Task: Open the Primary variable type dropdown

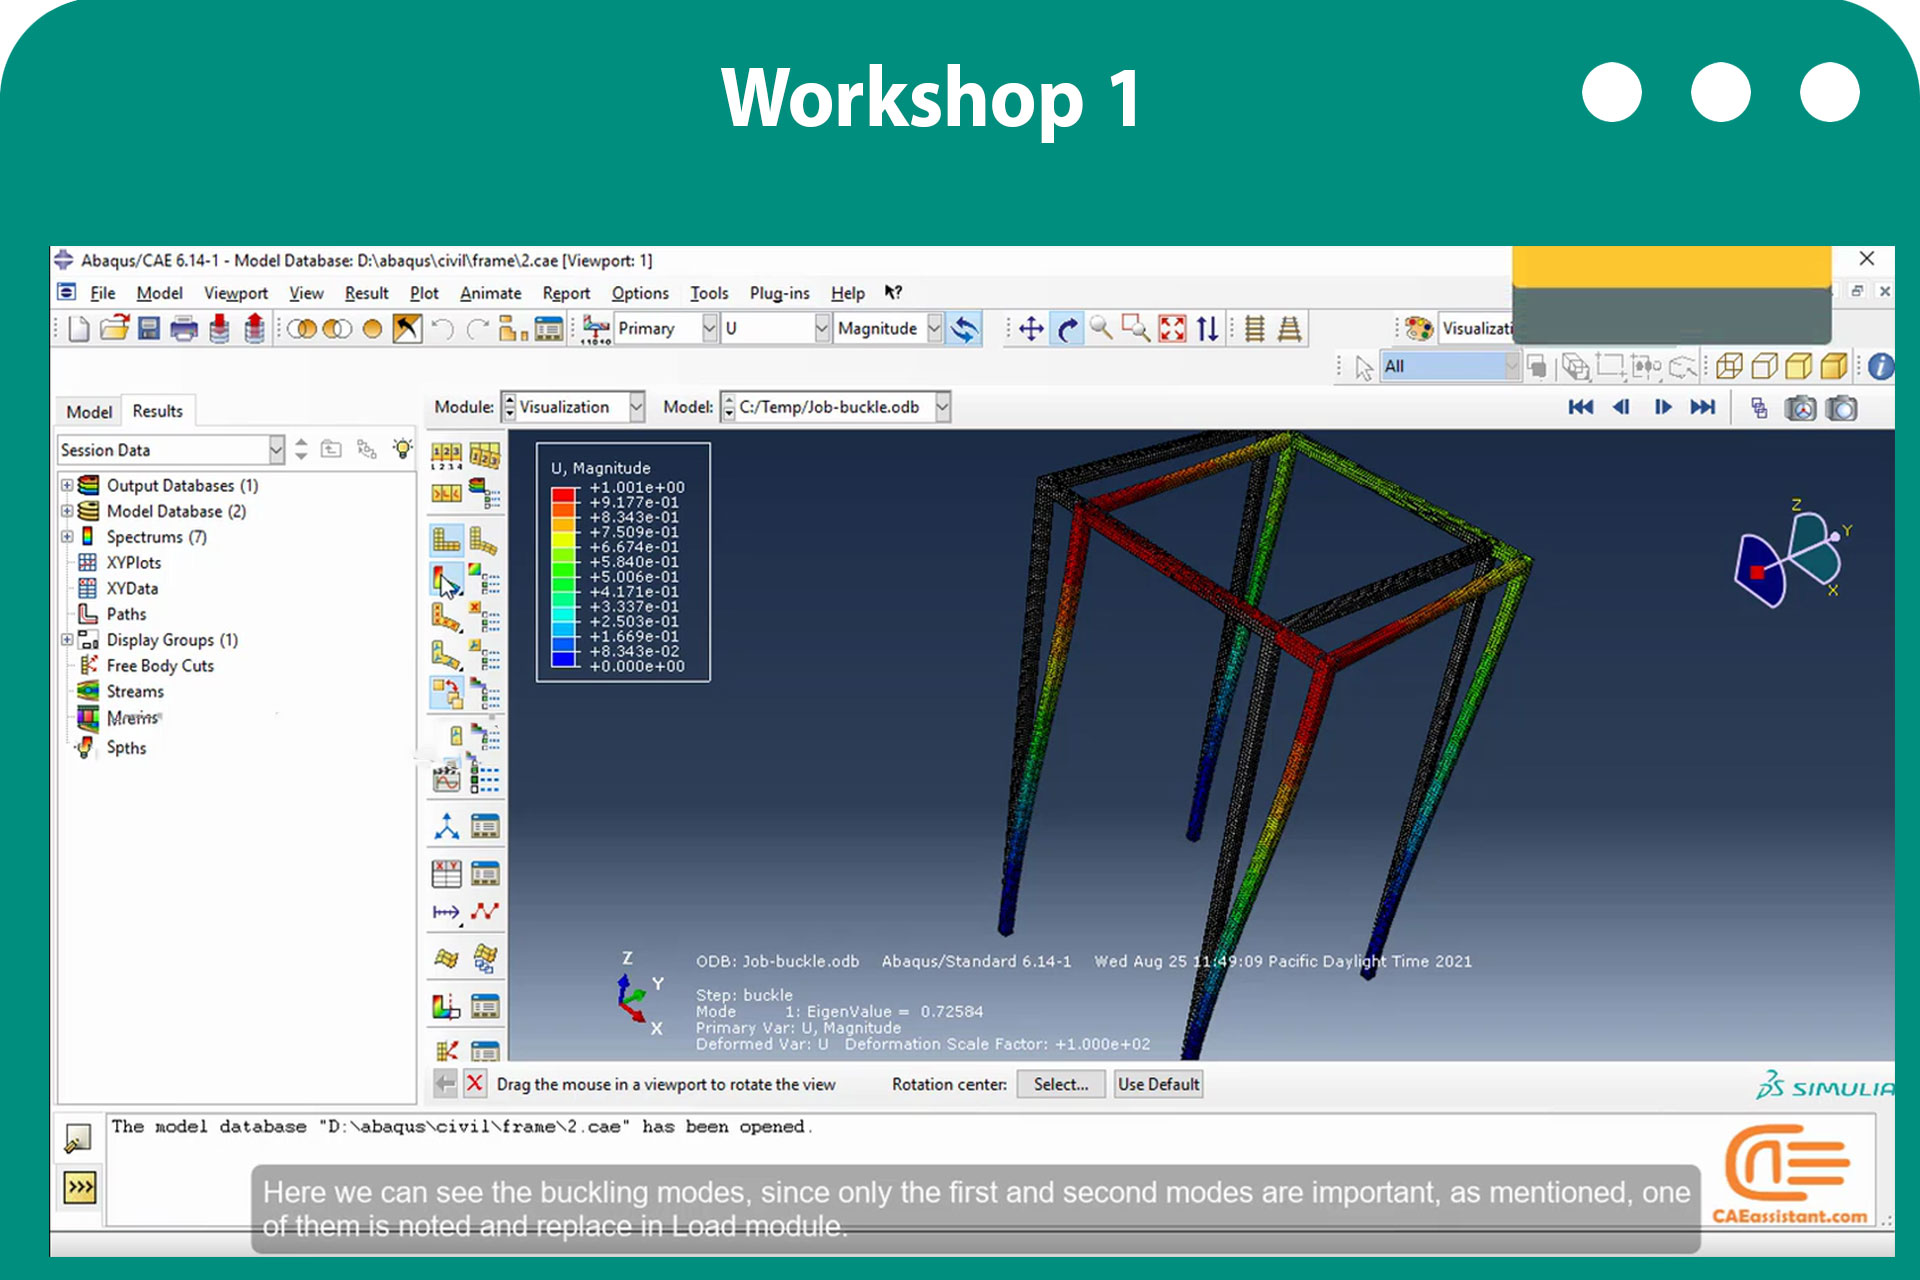Action: point(709,329)
